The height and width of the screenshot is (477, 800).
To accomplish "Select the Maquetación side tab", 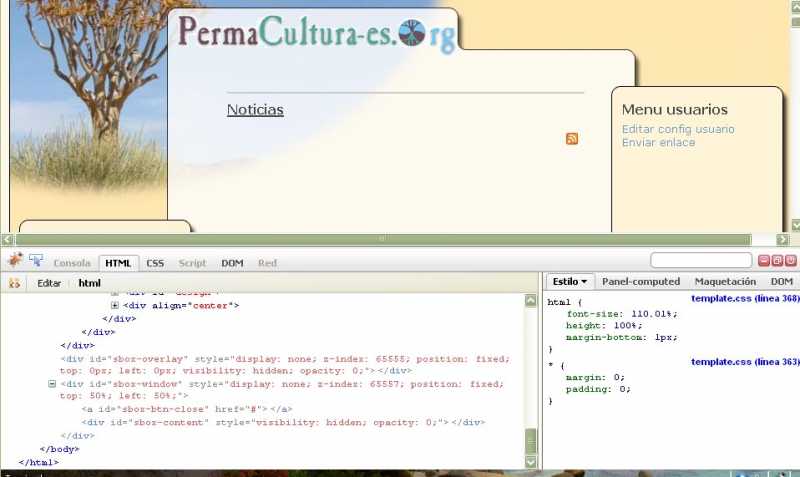I will 725,282.
